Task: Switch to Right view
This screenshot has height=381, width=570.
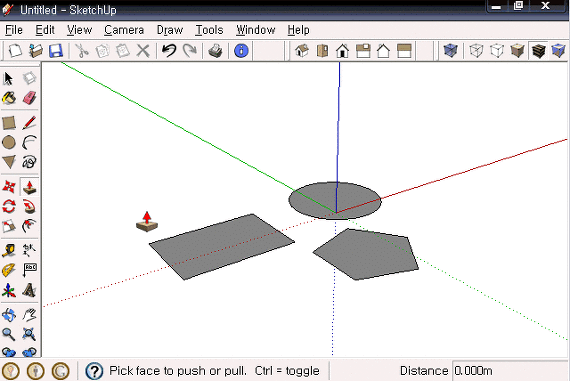Action: pos(363,51)
